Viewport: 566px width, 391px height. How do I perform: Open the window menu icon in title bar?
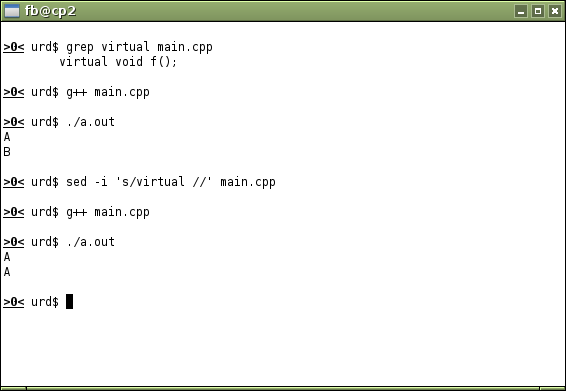pyautogui.click(x=12, y=11)
